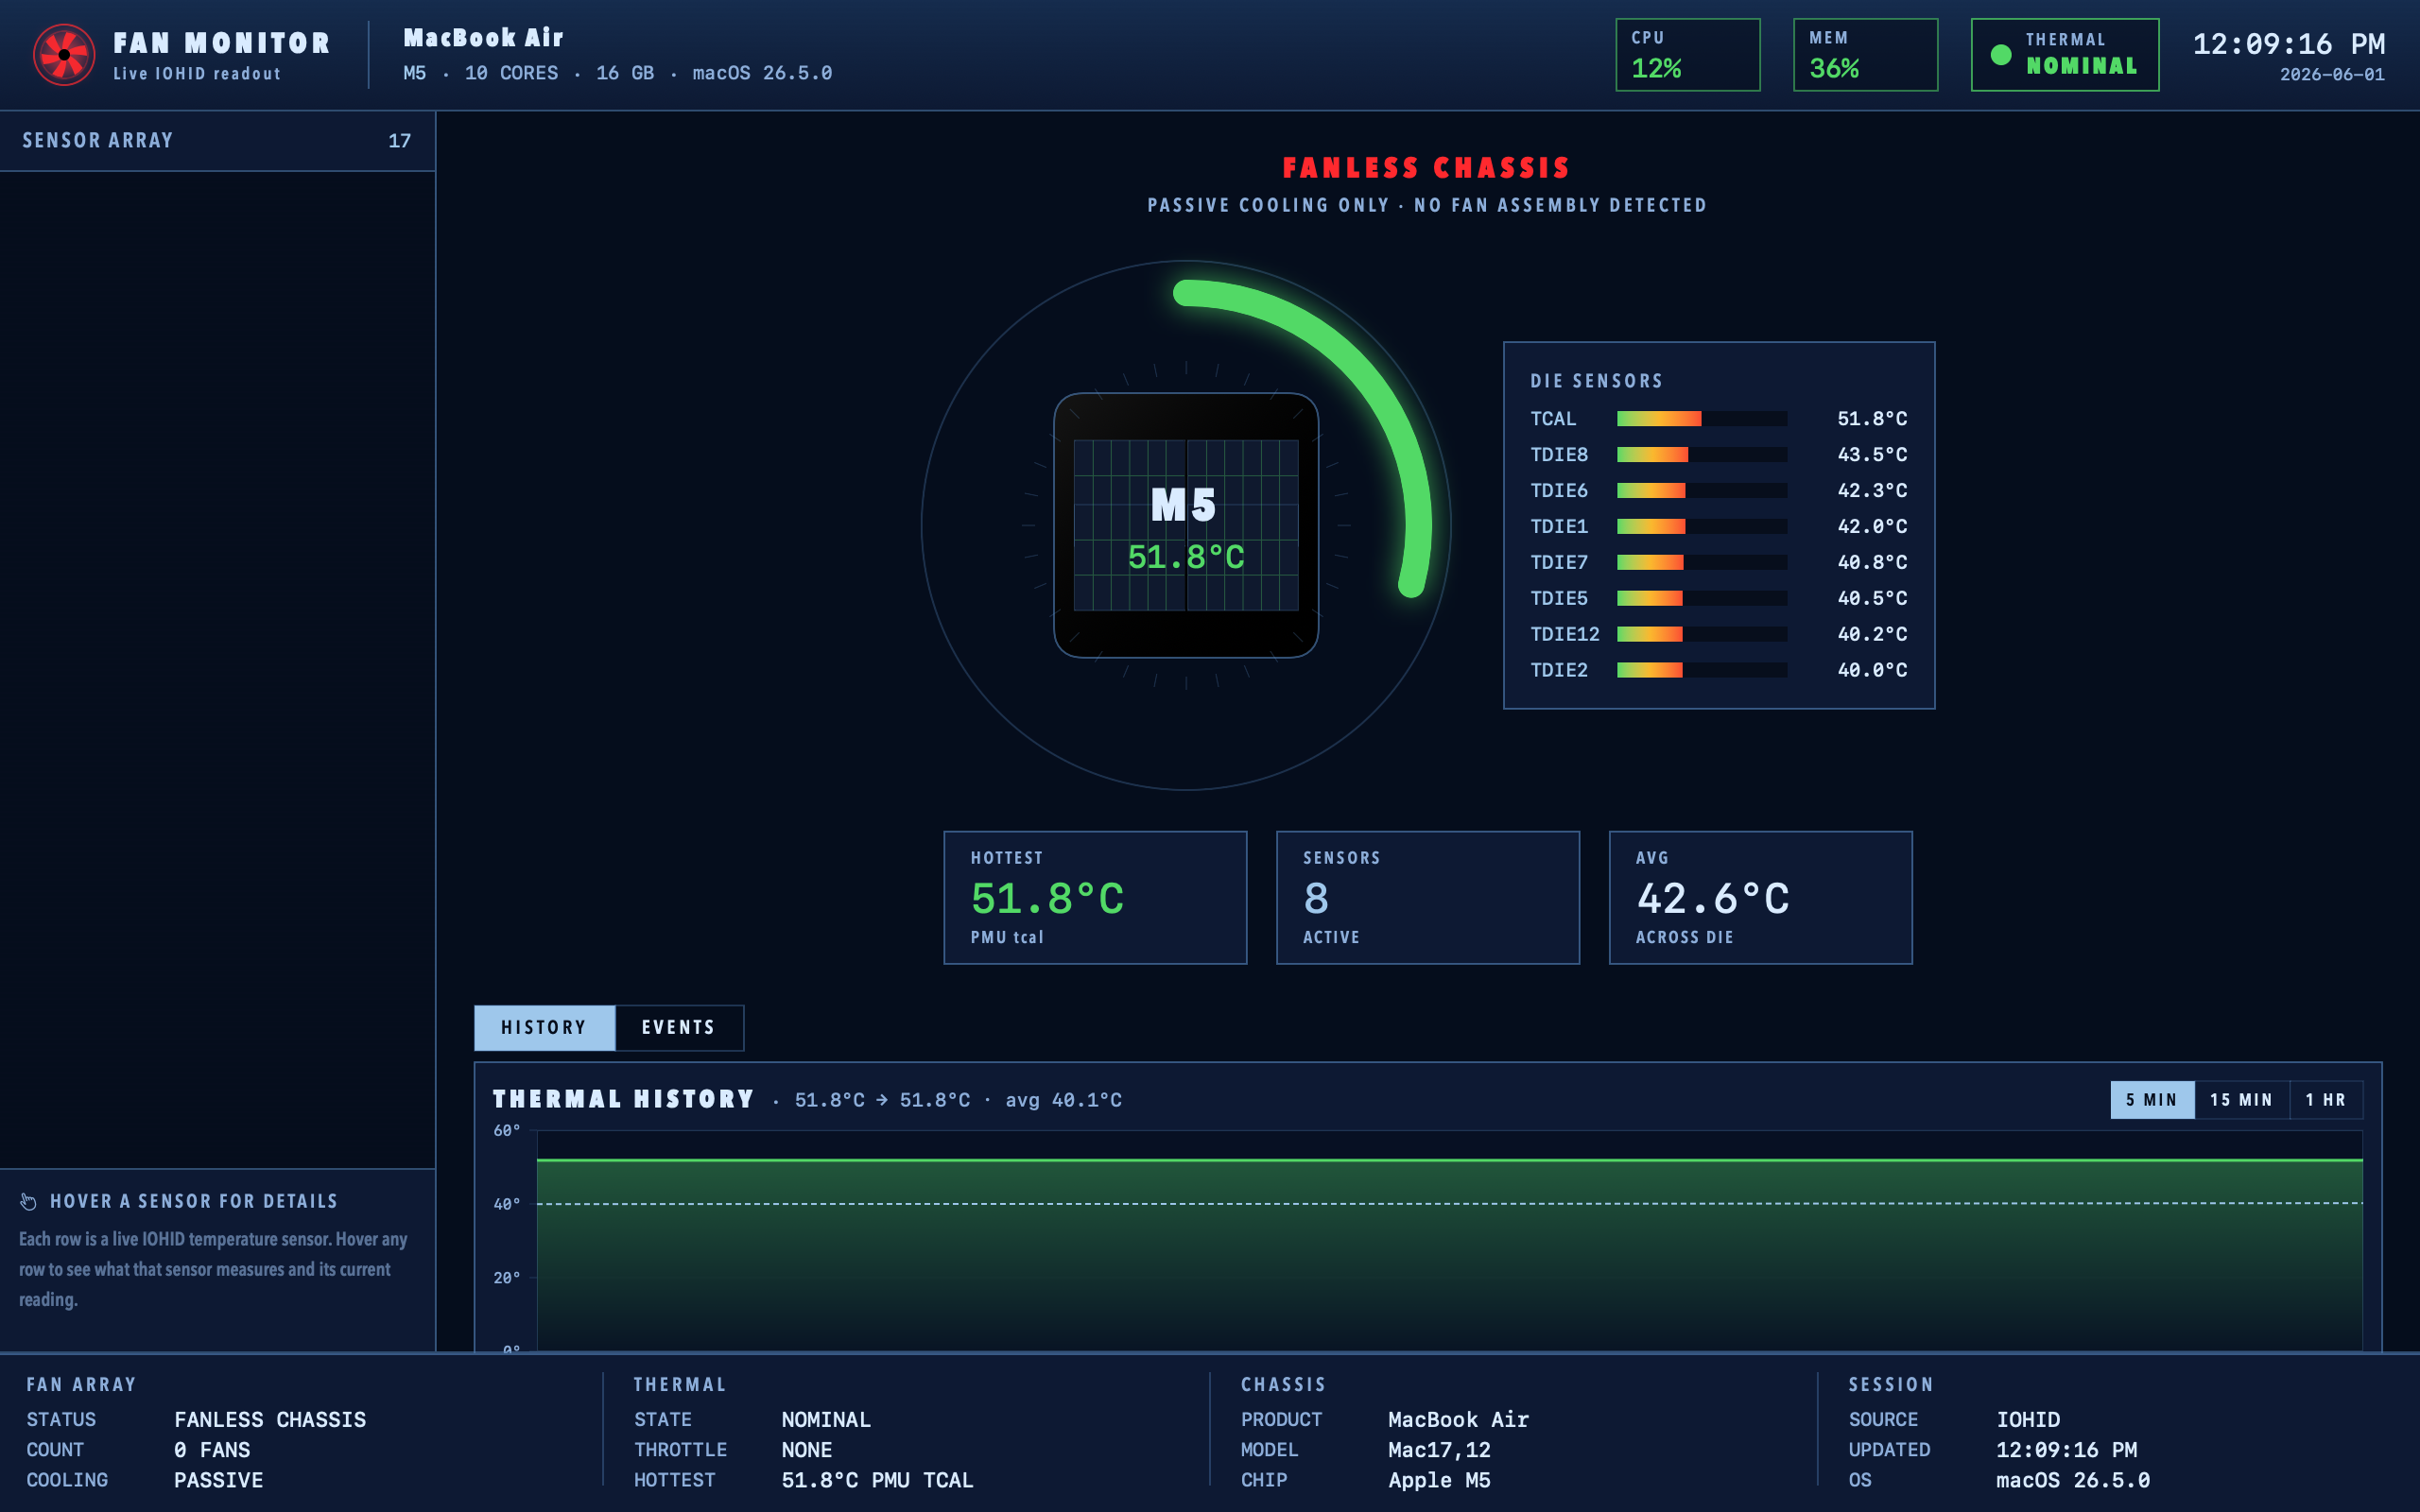Image resolution: width=2420 pixels, height=1512 pixels.
Task: Click the thermal history chart area
Action: pos(1450,1240)
